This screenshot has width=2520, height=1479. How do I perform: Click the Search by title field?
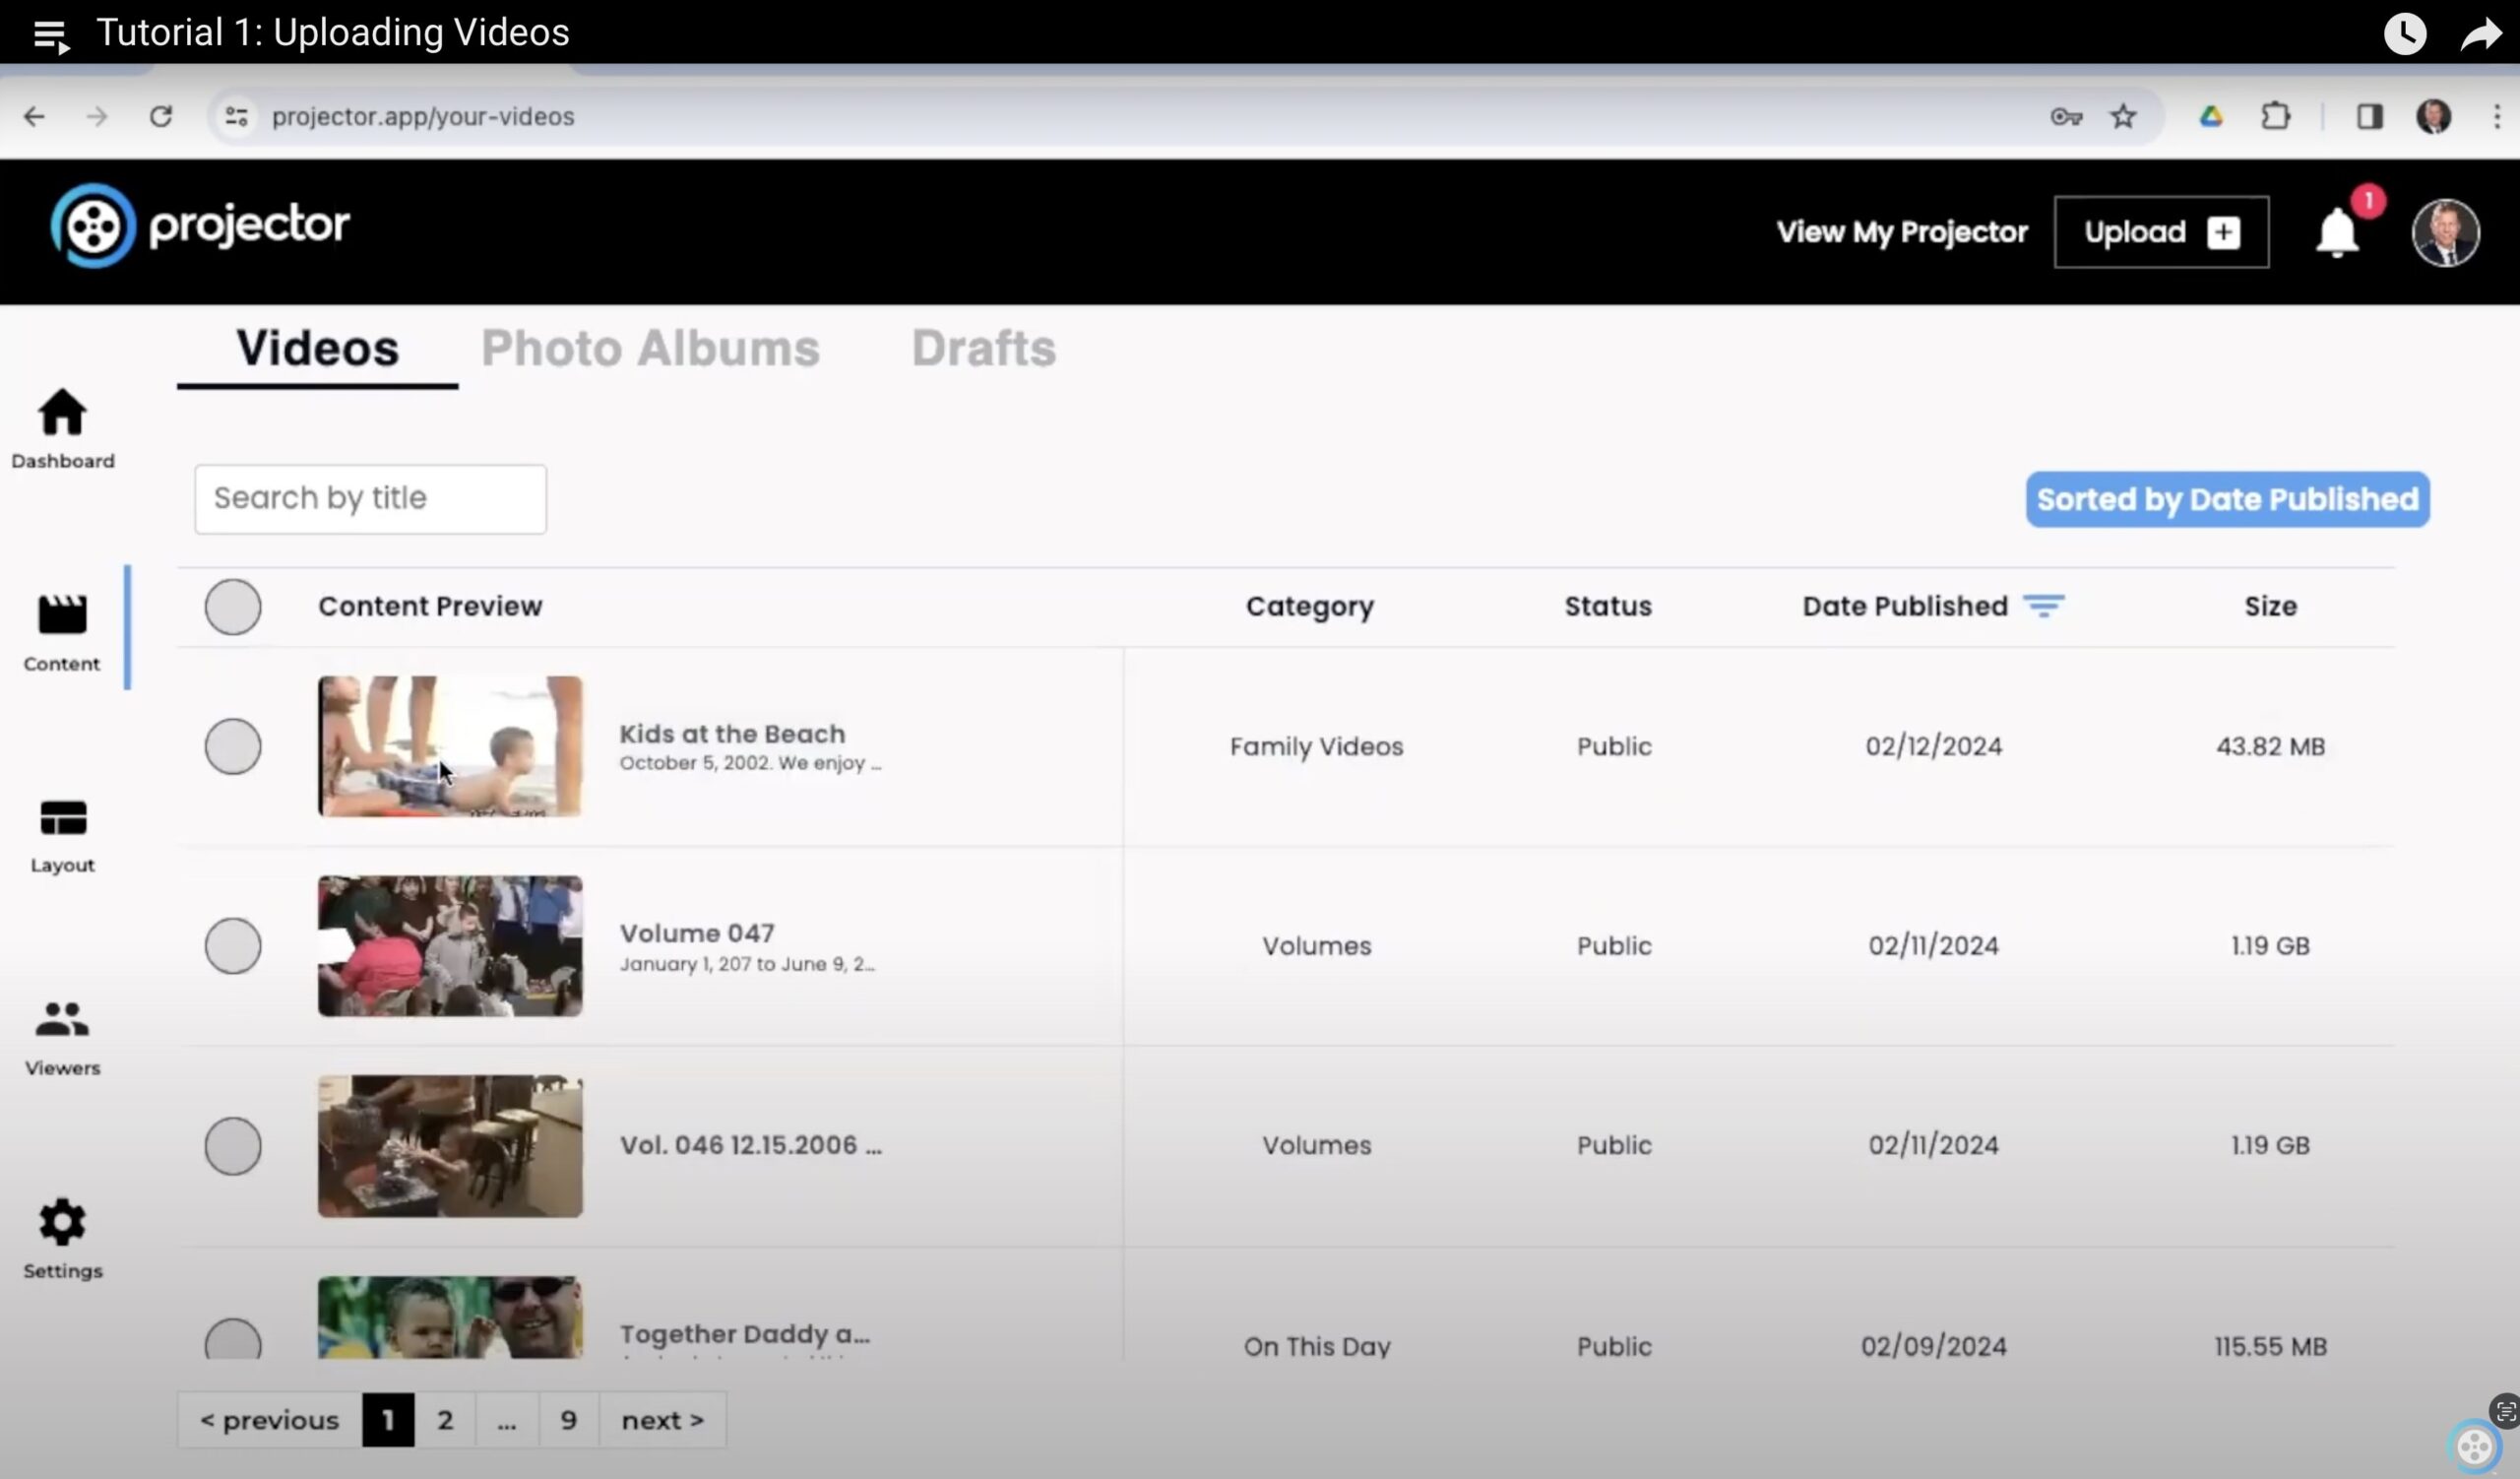(370, 499)
